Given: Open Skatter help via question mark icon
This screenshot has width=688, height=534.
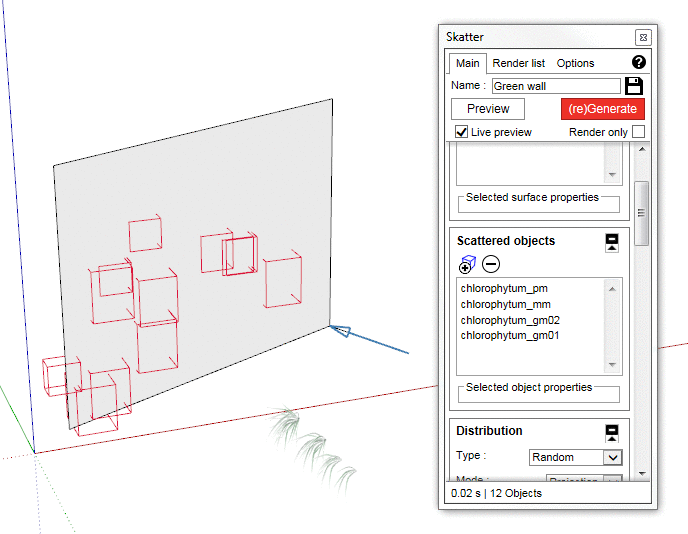Looking at the screenshot, I should tap(638, 62).
